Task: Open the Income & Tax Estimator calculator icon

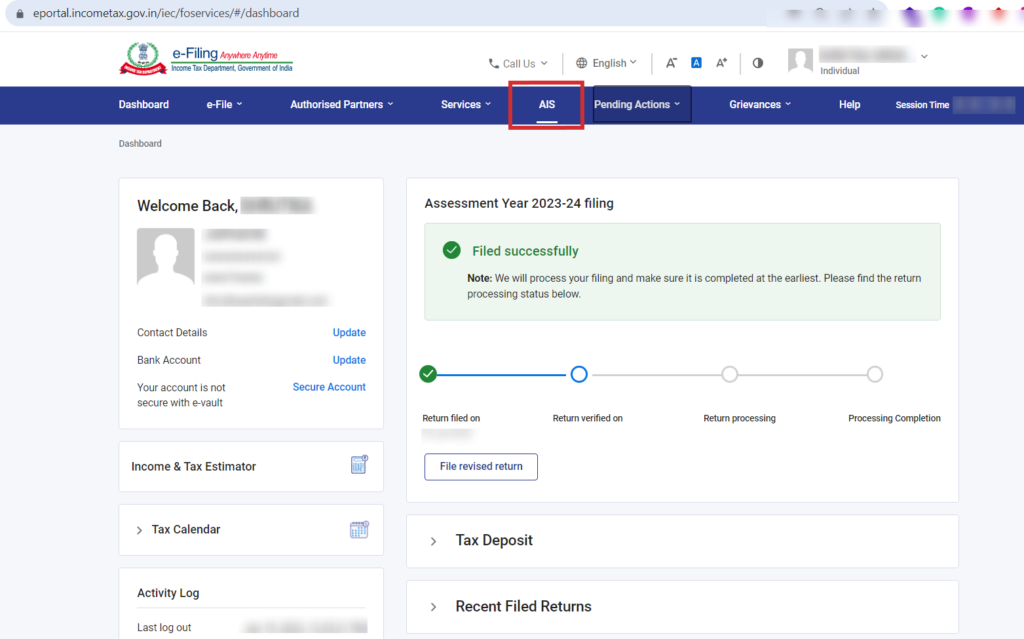Action: coord(359,464)
